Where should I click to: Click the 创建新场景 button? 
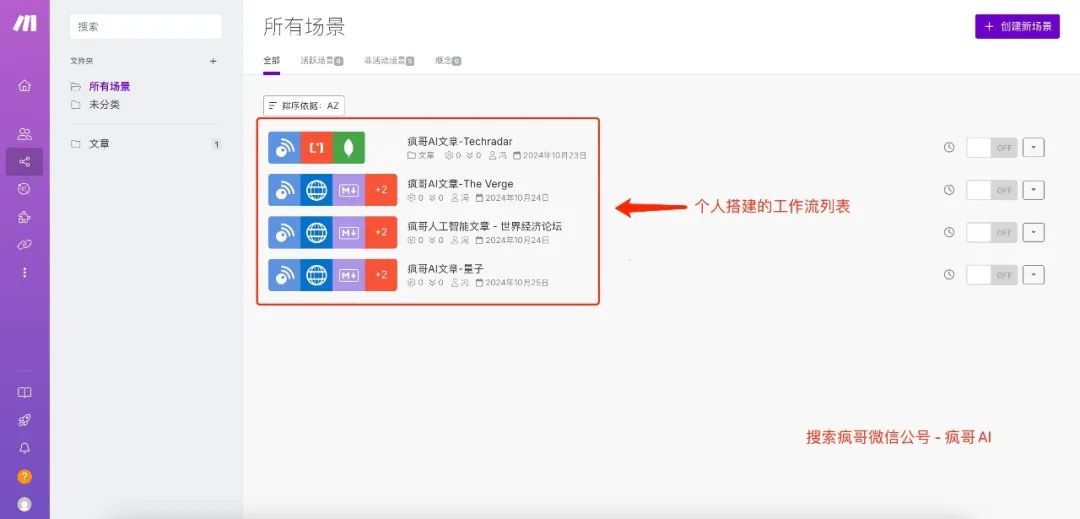1017,26
